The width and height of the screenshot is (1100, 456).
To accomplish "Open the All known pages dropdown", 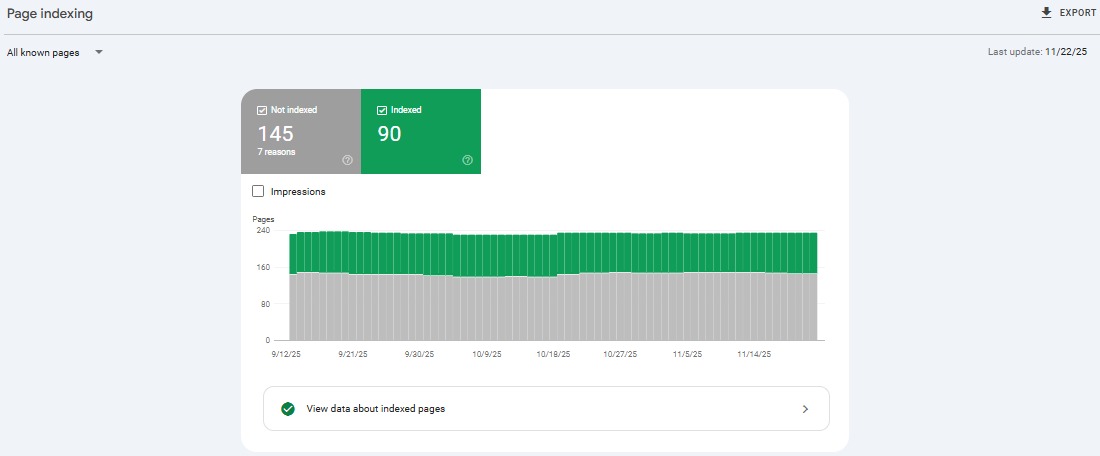I will tap(55, 53).
